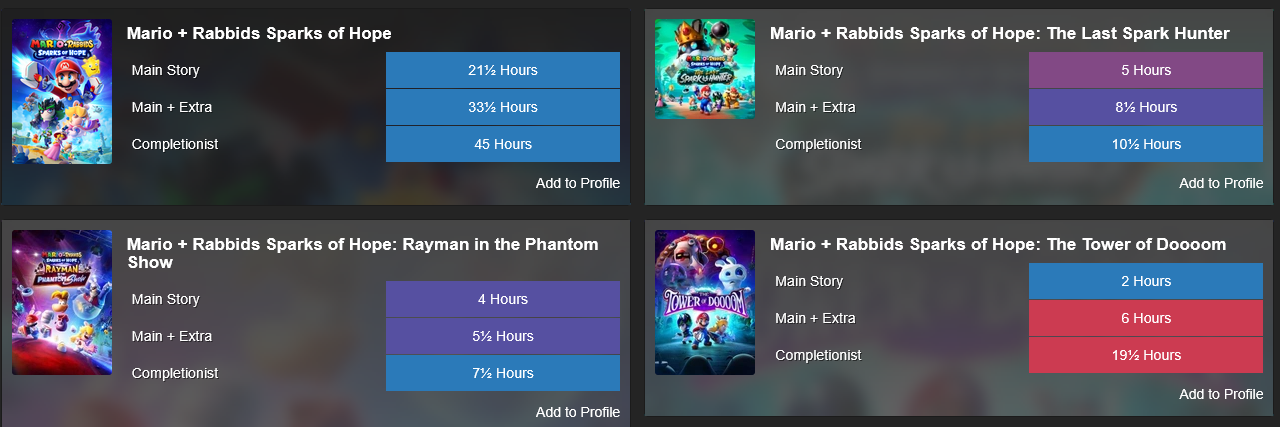Select the 7½ Hours Completionist bar
This screenshot has height=427, width=1280.
[x=503, y=373]
